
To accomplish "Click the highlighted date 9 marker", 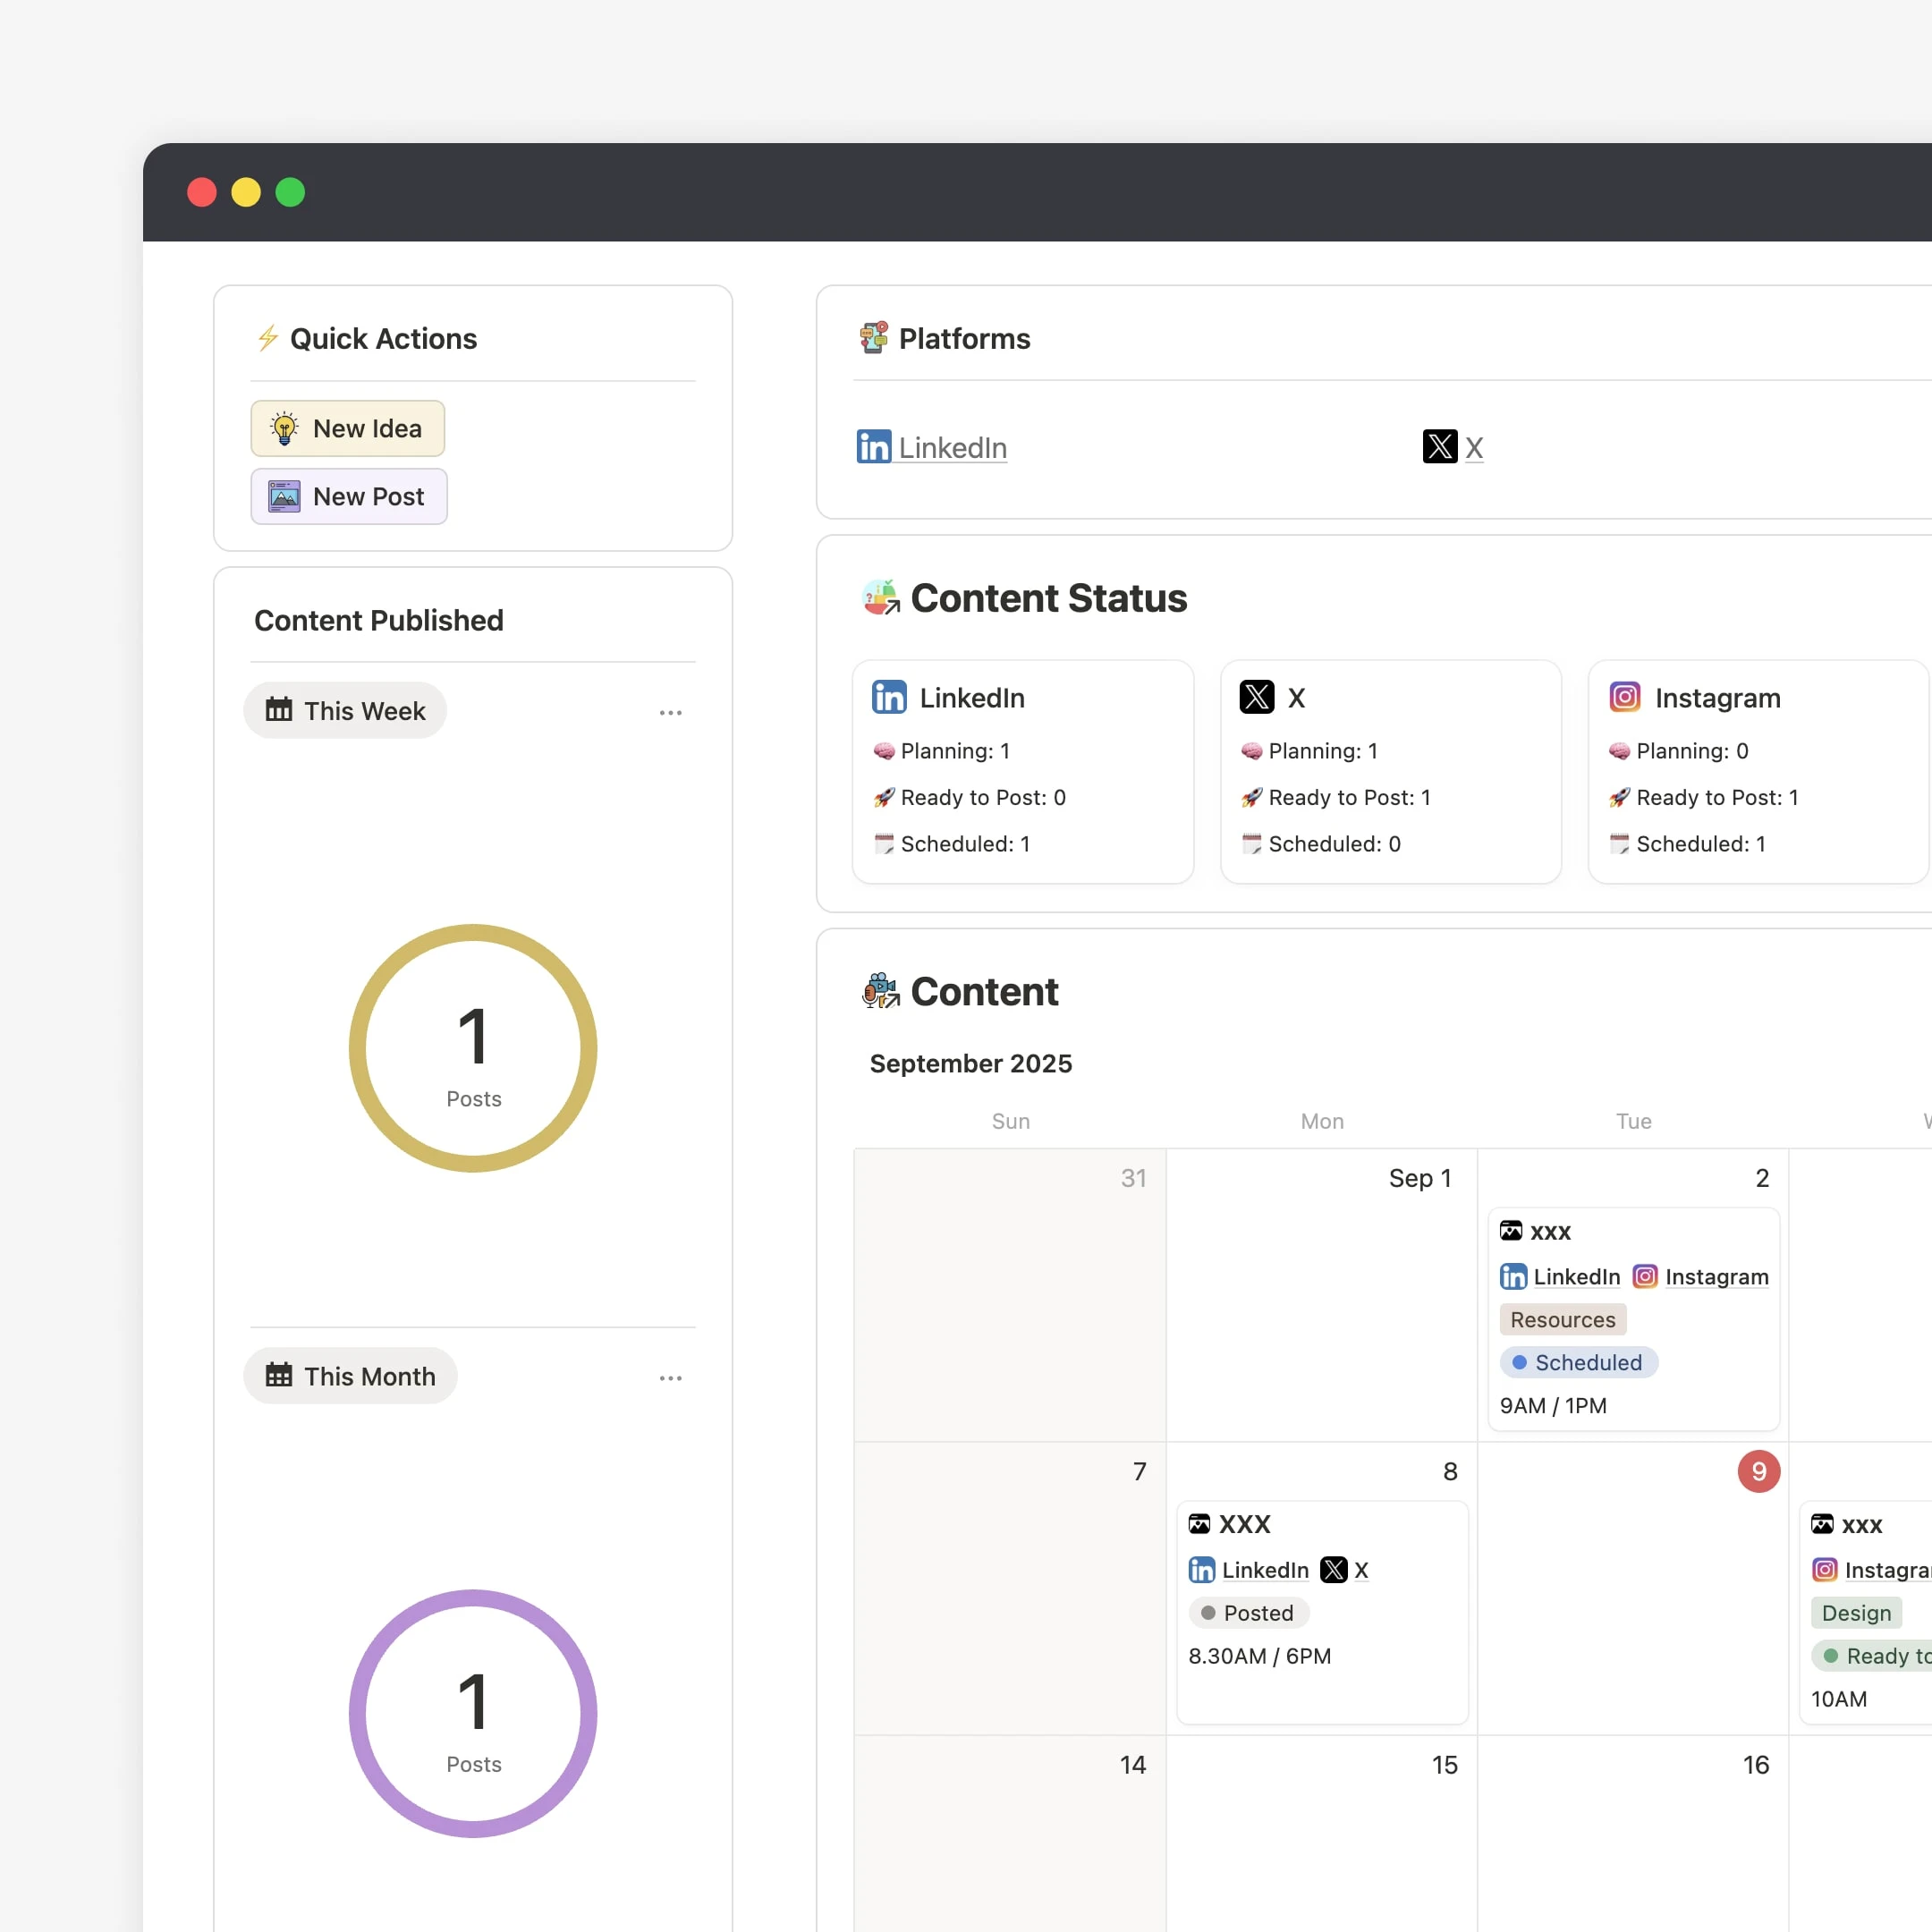I will click(x=1758, y=1471).
